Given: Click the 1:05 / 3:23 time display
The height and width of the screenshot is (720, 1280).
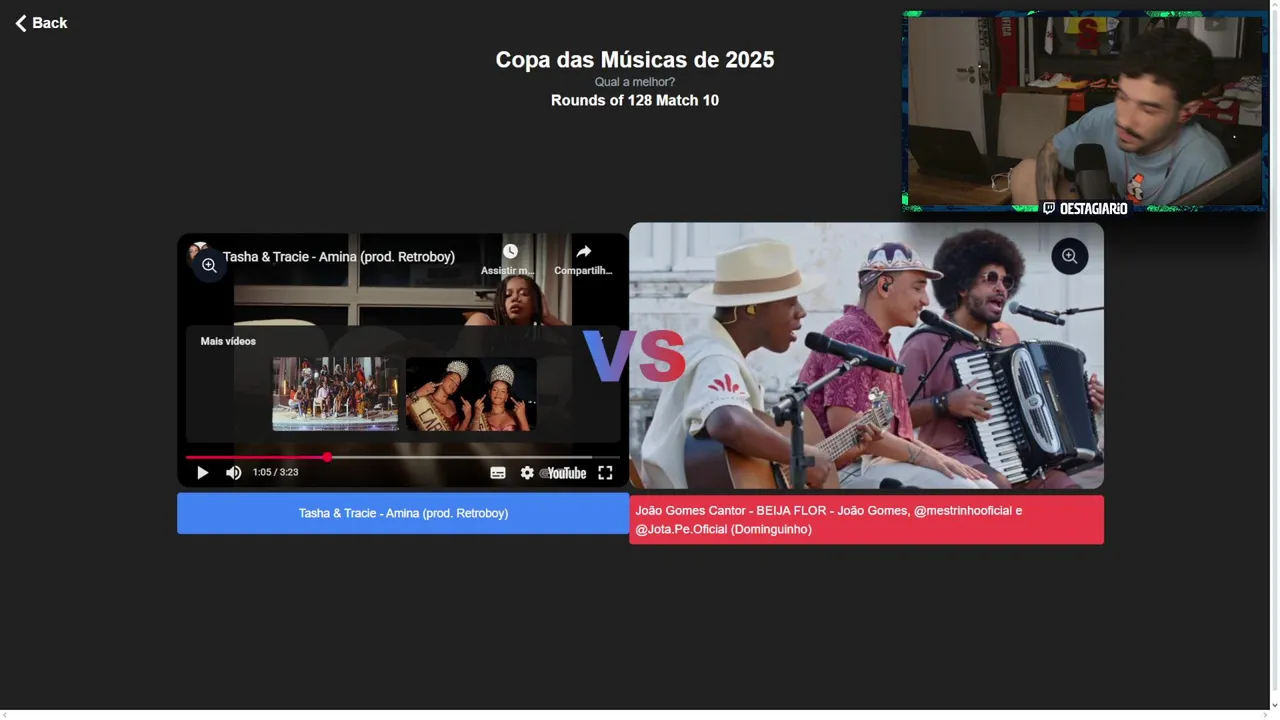Looking at the screenshot, I should [275, 472].
